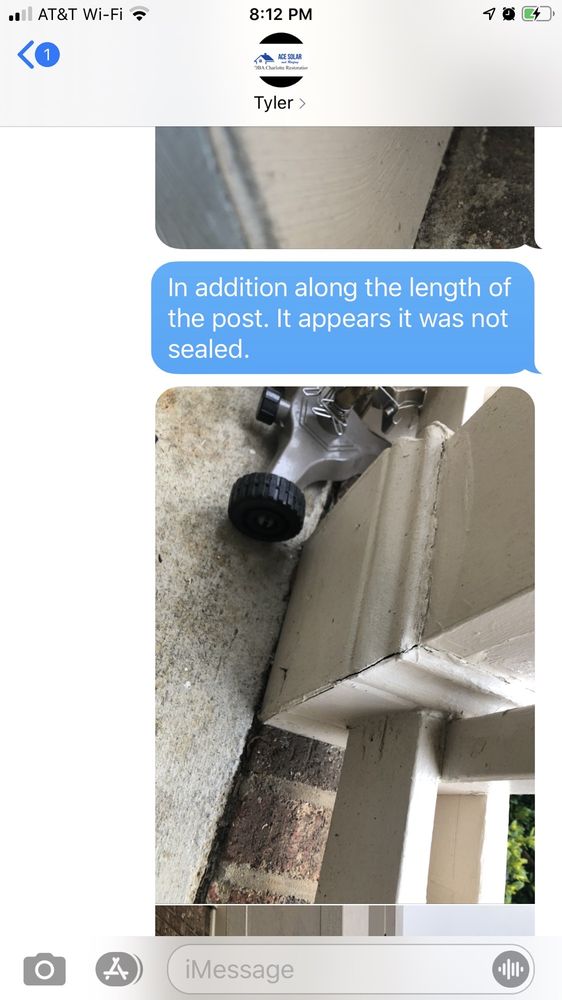Open the App Store apps drawer
This screenshot has height=1000, width=562.
[119, 969]
